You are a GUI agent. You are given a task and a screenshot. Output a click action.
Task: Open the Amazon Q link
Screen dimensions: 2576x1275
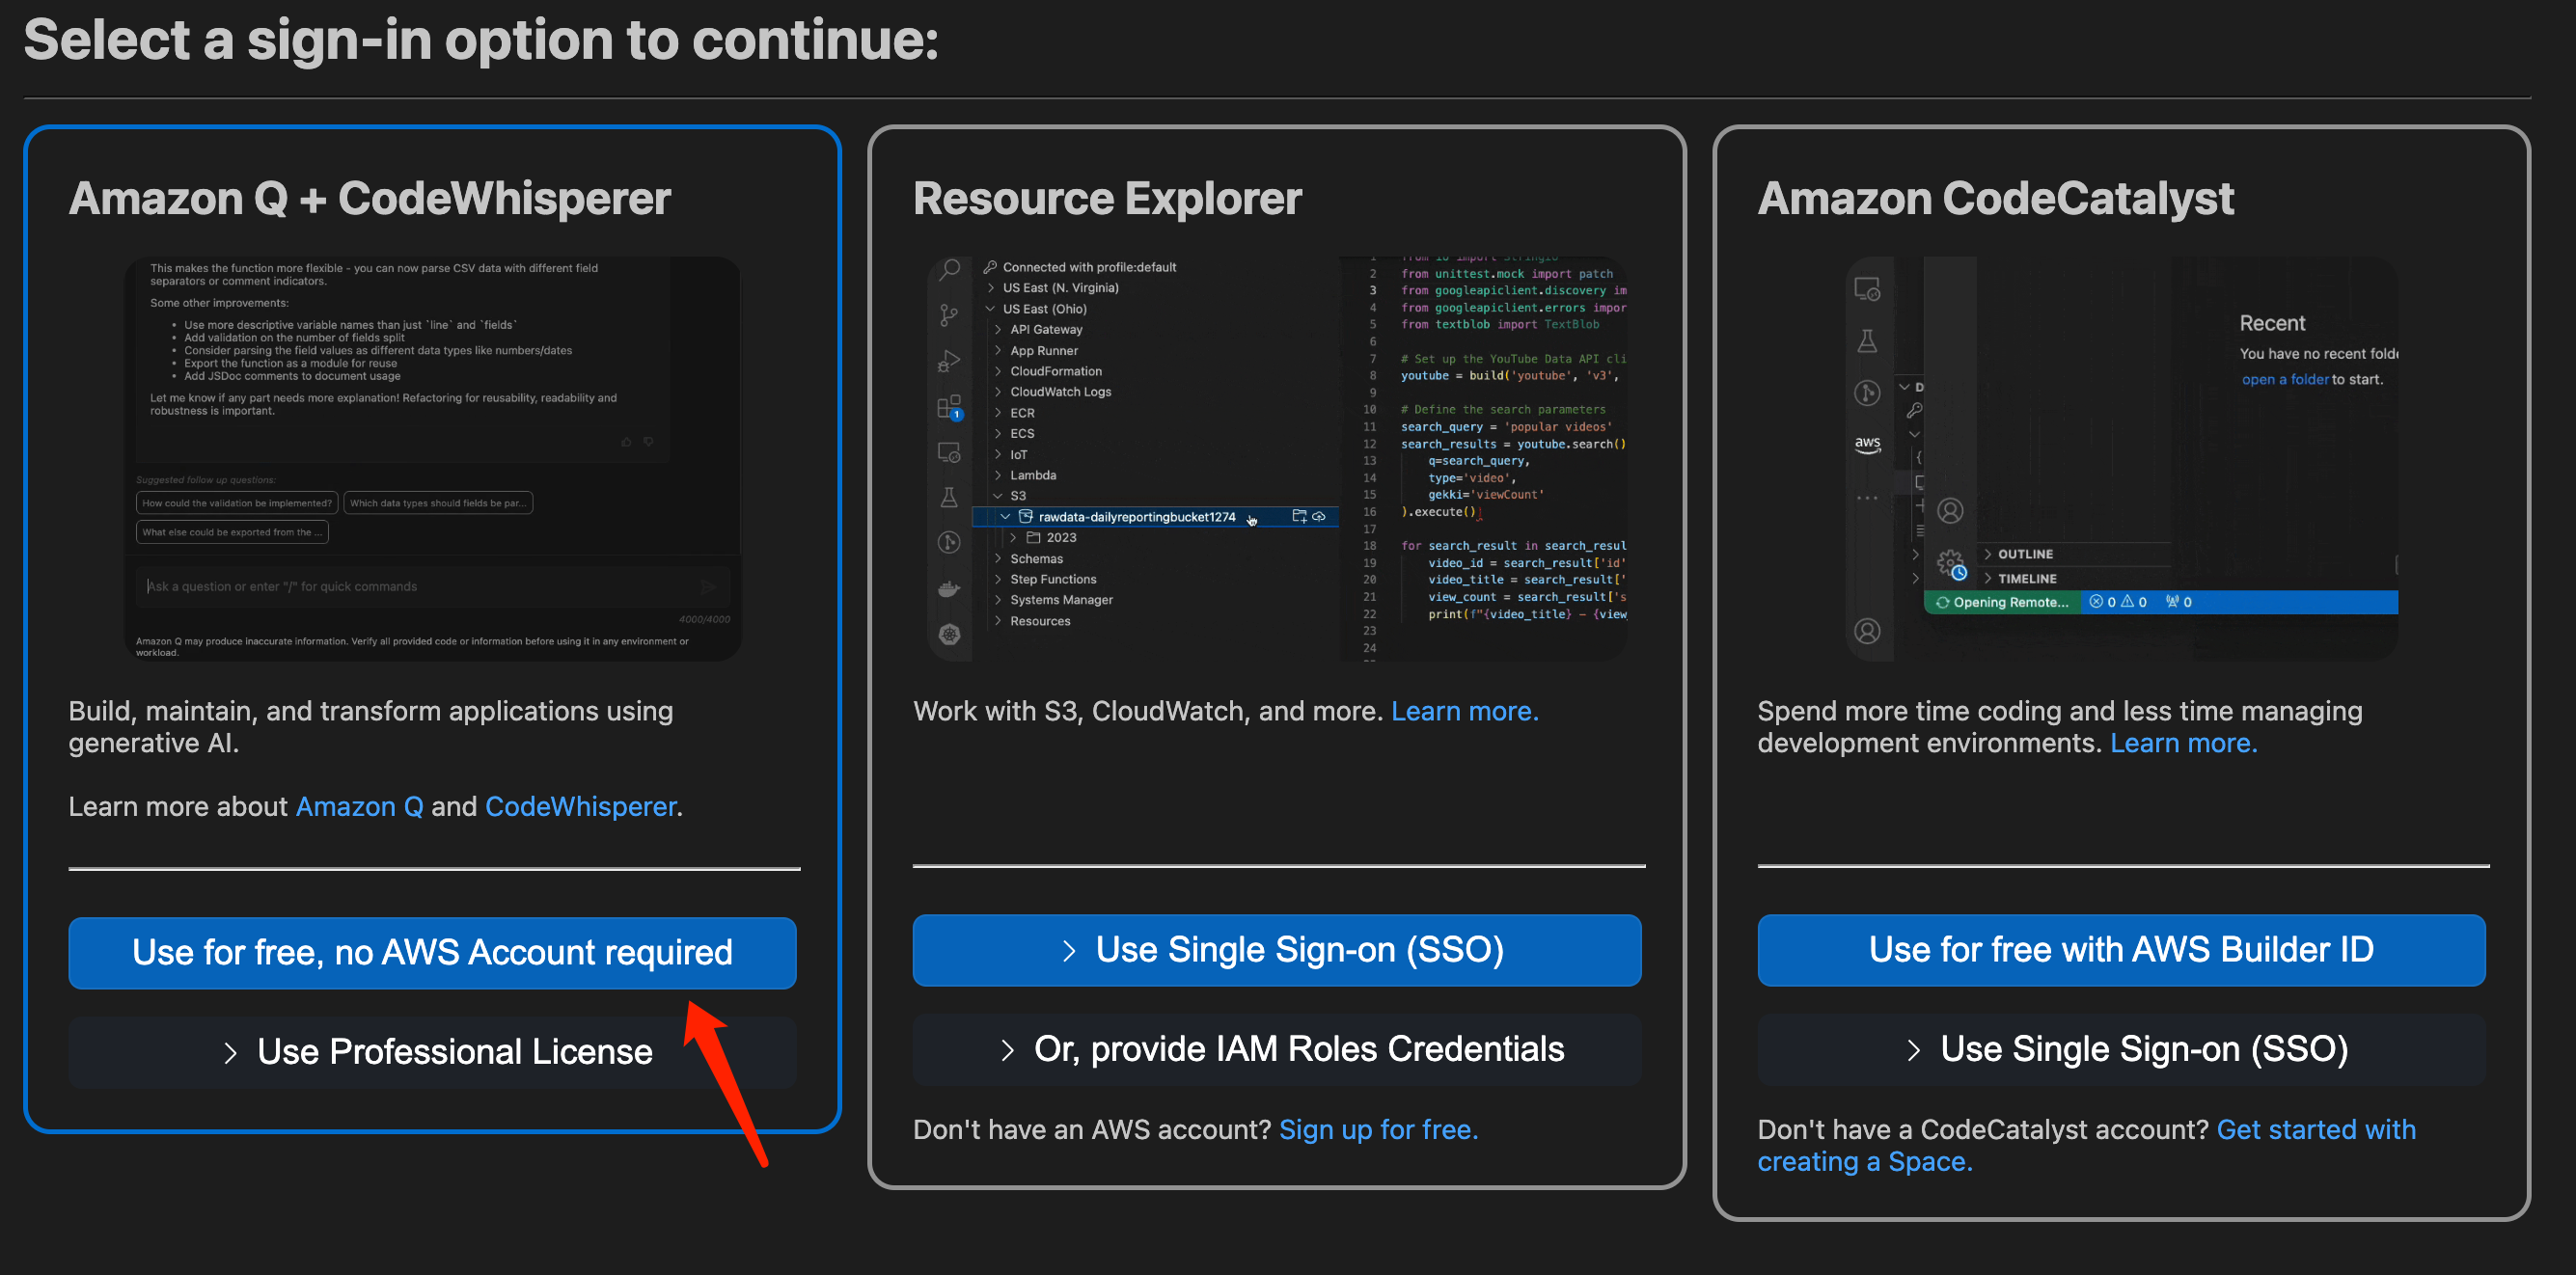359,806
